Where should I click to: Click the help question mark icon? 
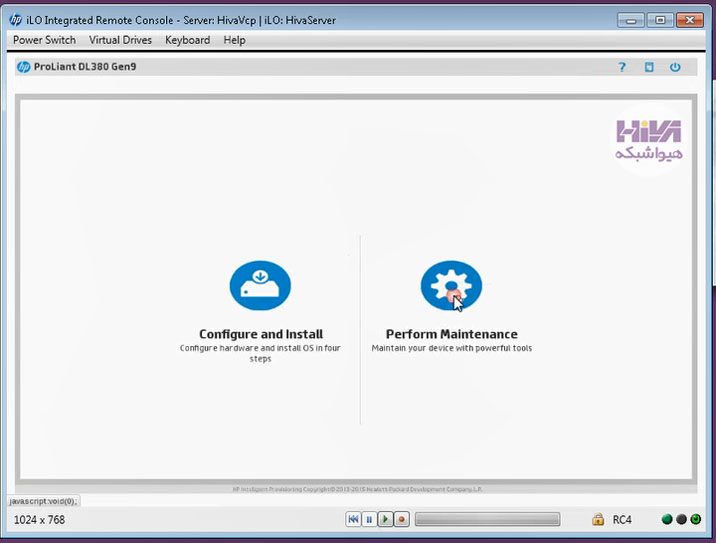click(621, 67)
